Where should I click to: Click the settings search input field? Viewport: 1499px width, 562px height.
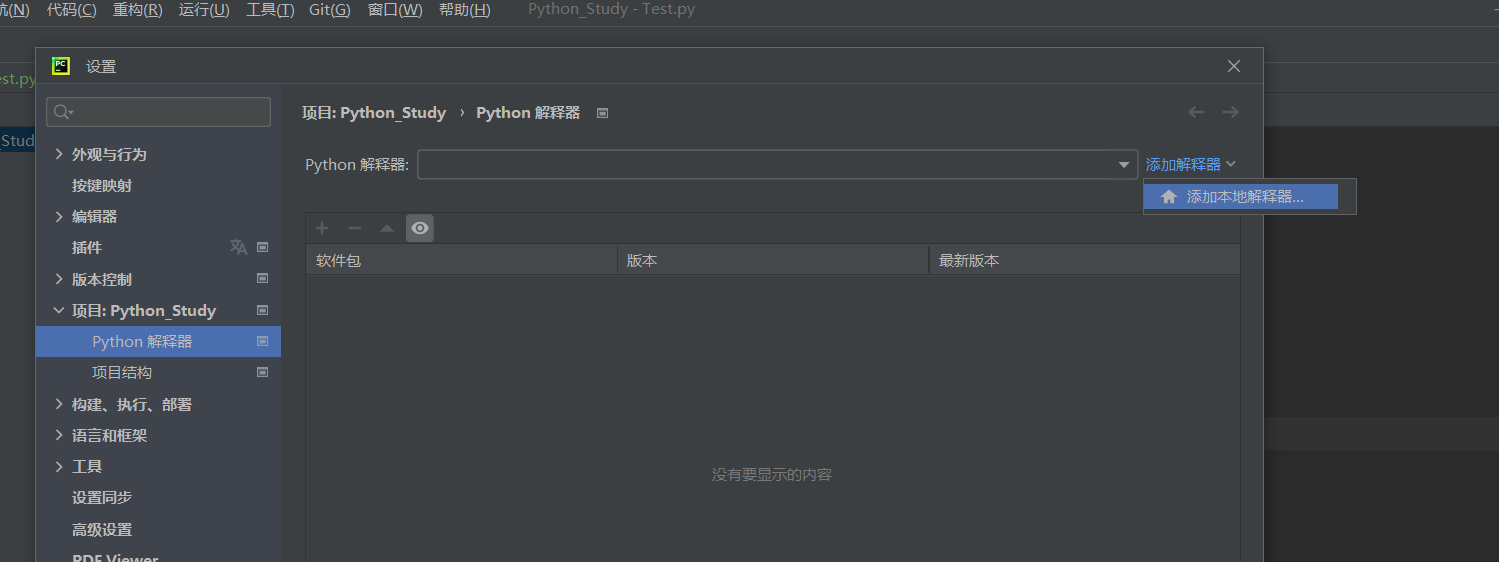(159, 112)
